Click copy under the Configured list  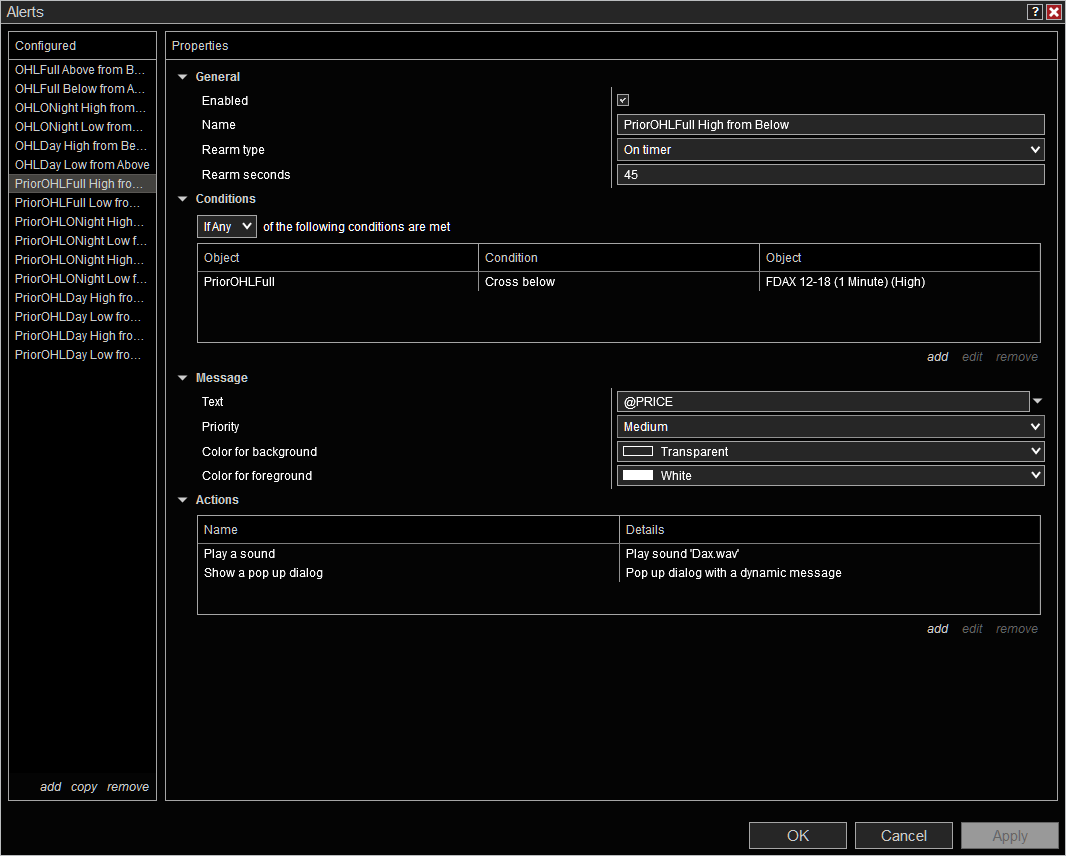(84, 787)
